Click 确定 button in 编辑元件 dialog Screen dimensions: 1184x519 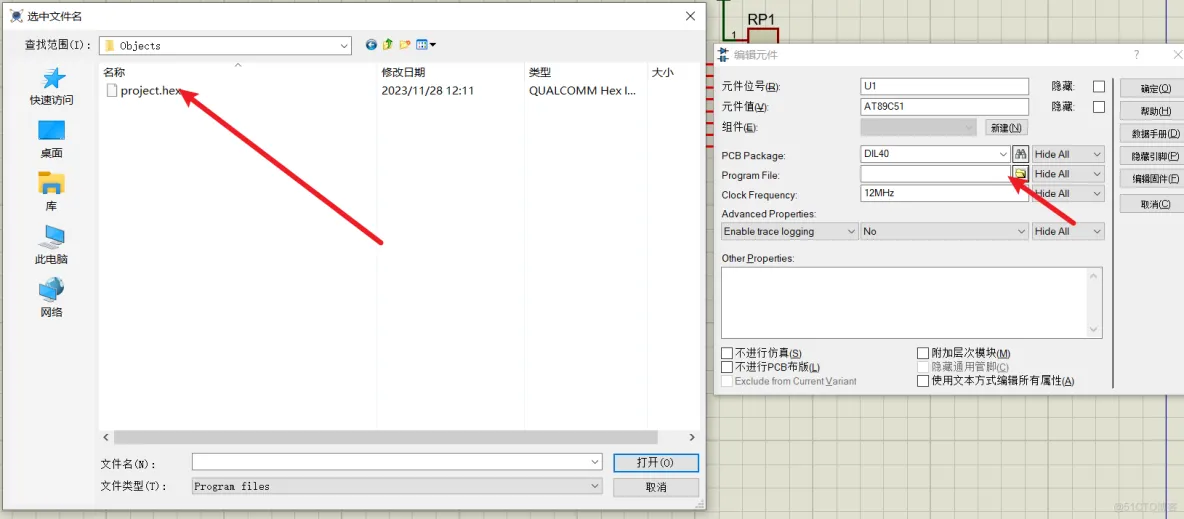click(1155, 88)
